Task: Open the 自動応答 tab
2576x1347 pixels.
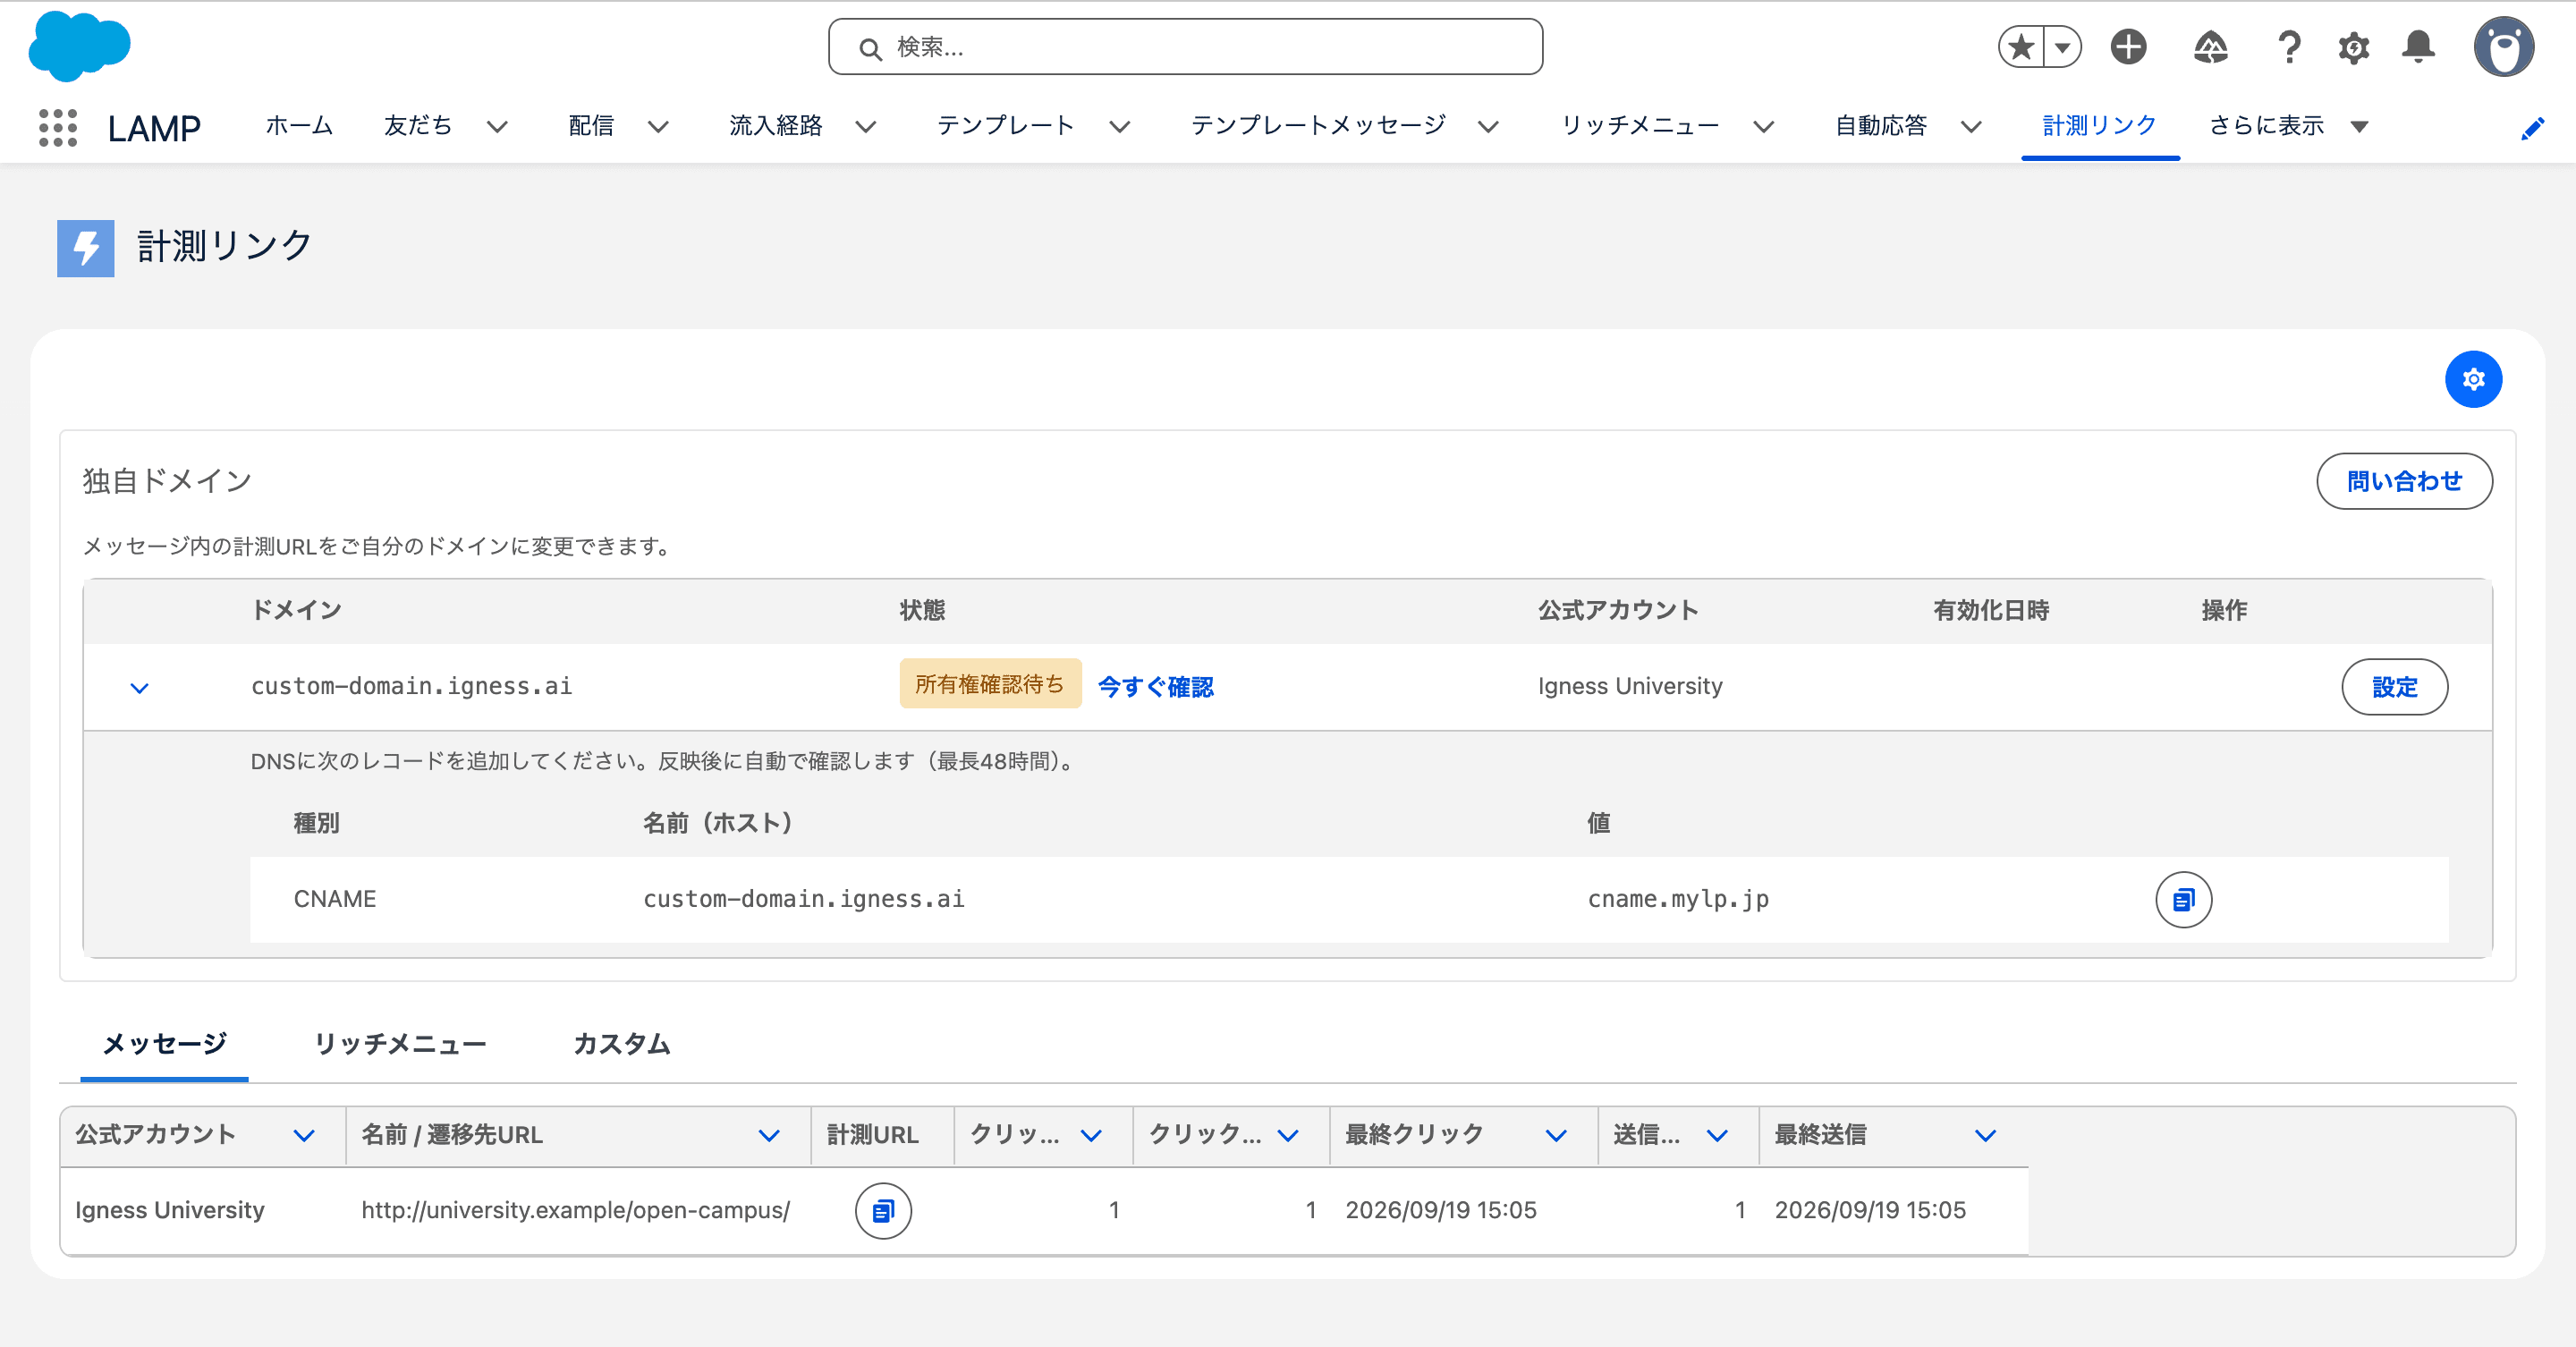Action: coord(1880,126)
